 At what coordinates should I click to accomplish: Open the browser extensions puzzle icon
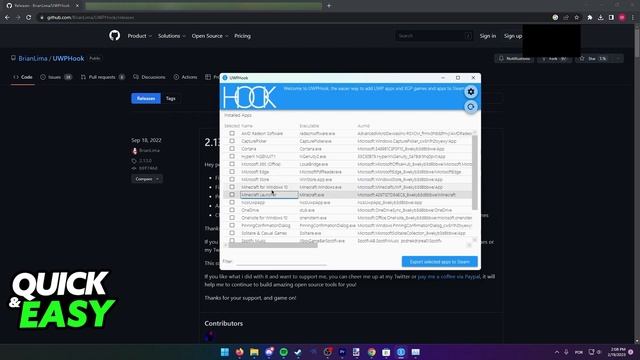(590, 18)
